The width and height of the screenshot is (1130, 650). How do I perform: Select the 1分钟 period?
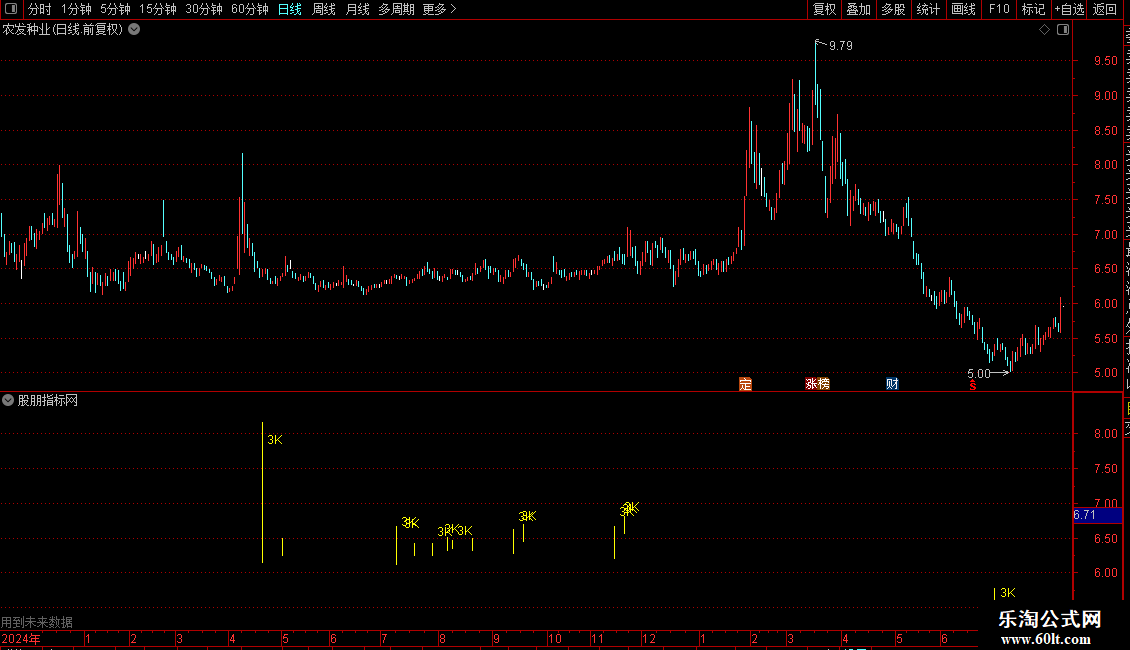coord(76,9)
